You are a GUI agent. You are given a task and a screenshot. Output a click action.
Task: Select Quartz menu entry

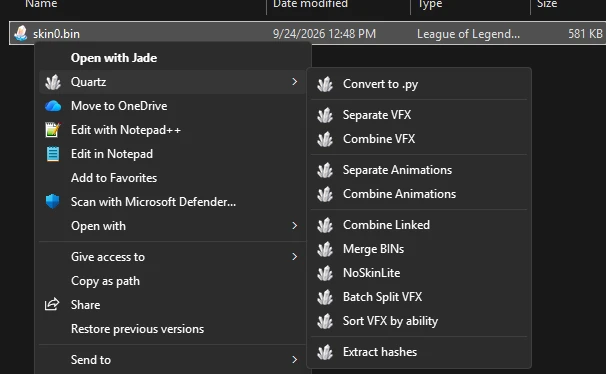pos(172,82)
